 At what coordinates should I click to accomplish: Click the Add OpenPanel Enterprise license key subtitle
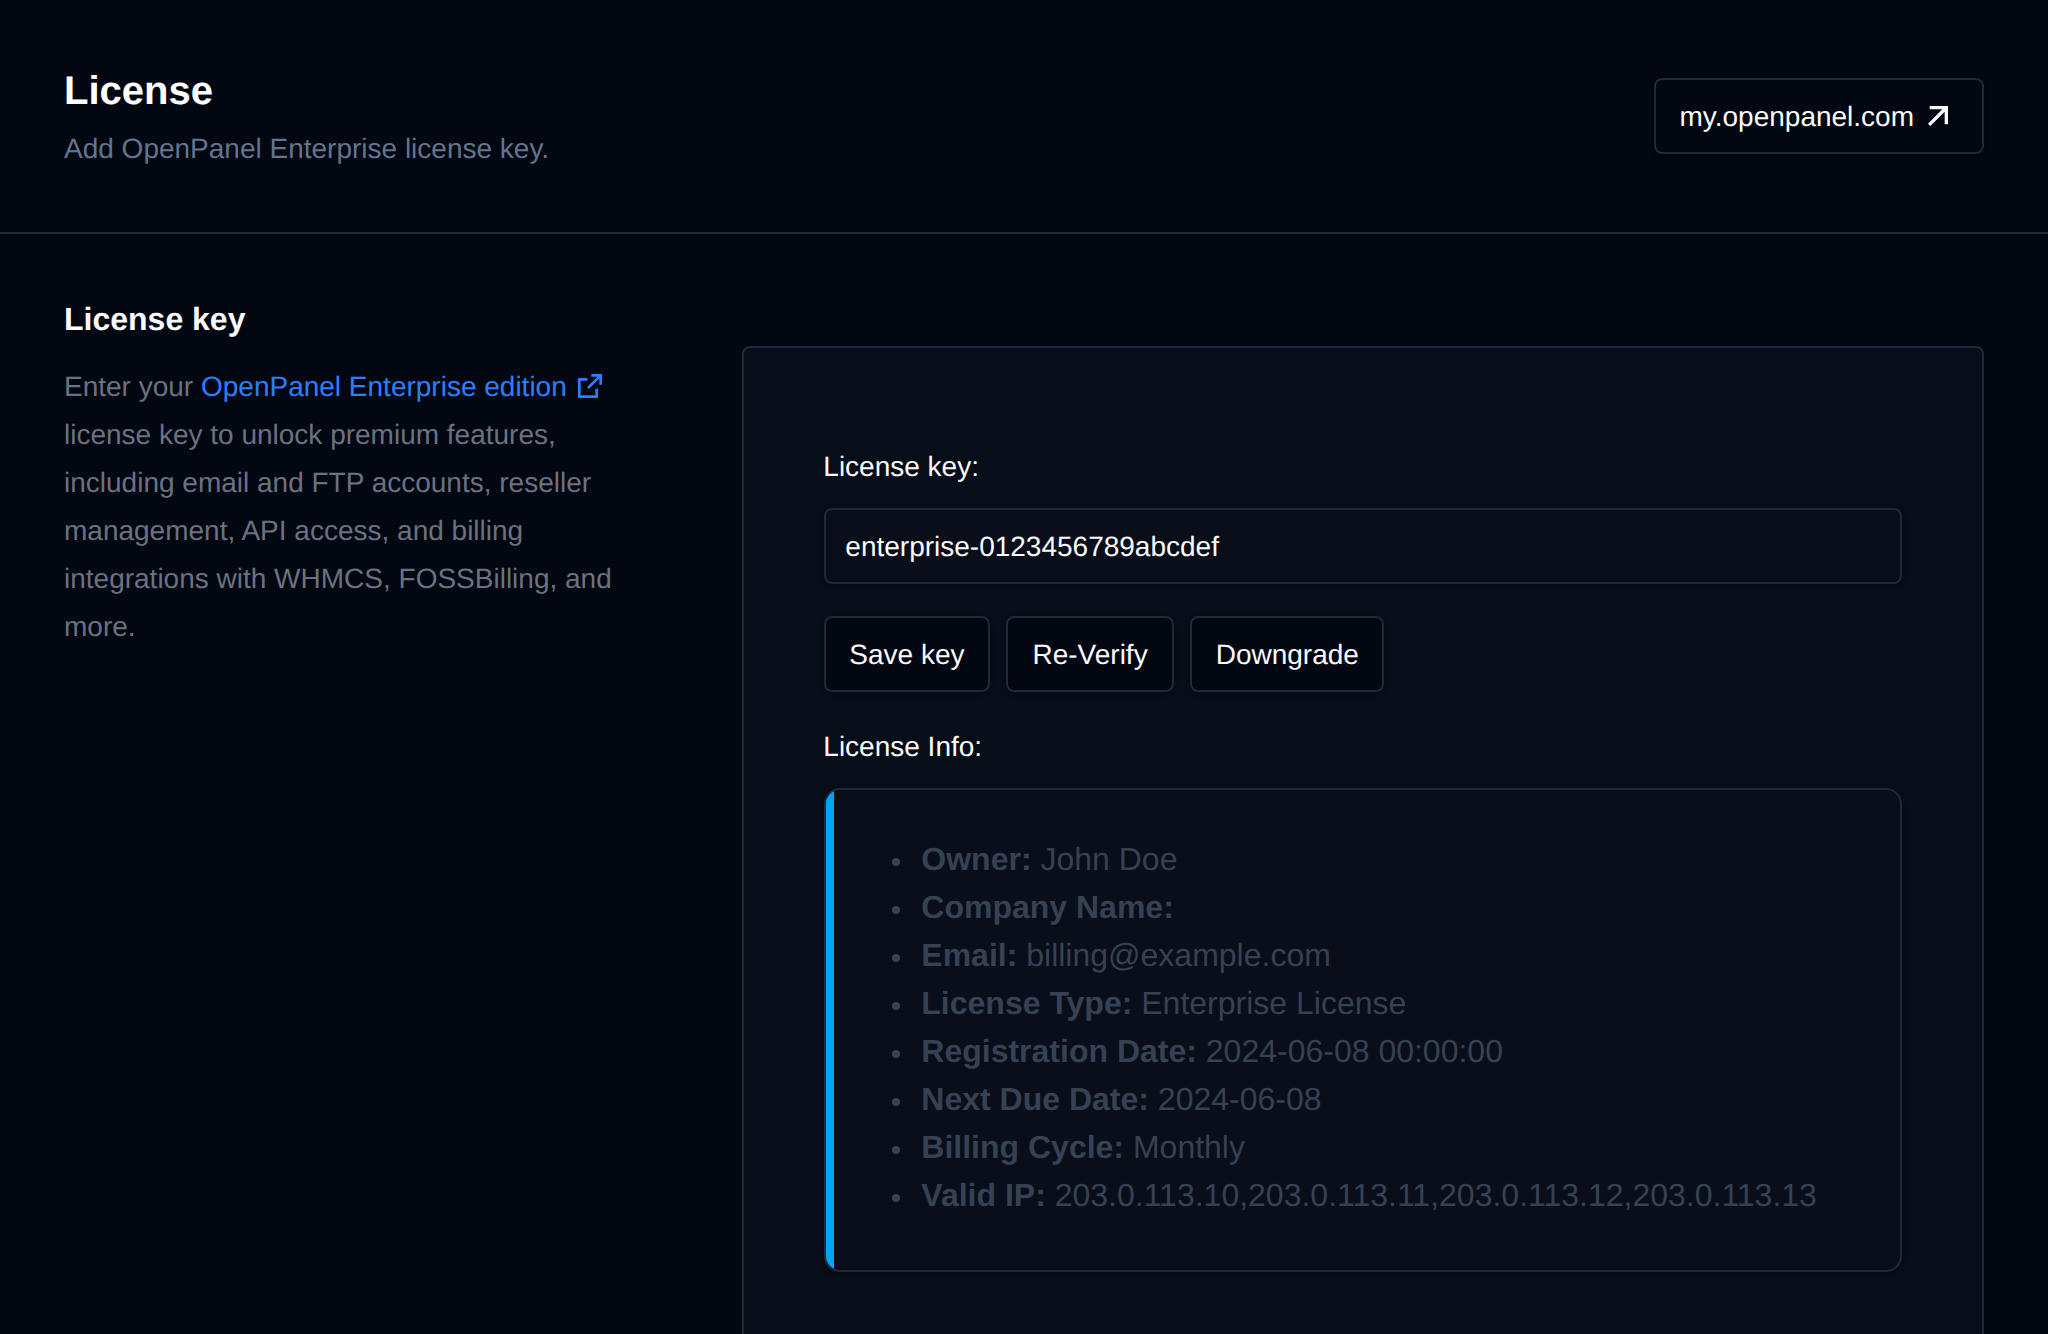coord(306,149)
